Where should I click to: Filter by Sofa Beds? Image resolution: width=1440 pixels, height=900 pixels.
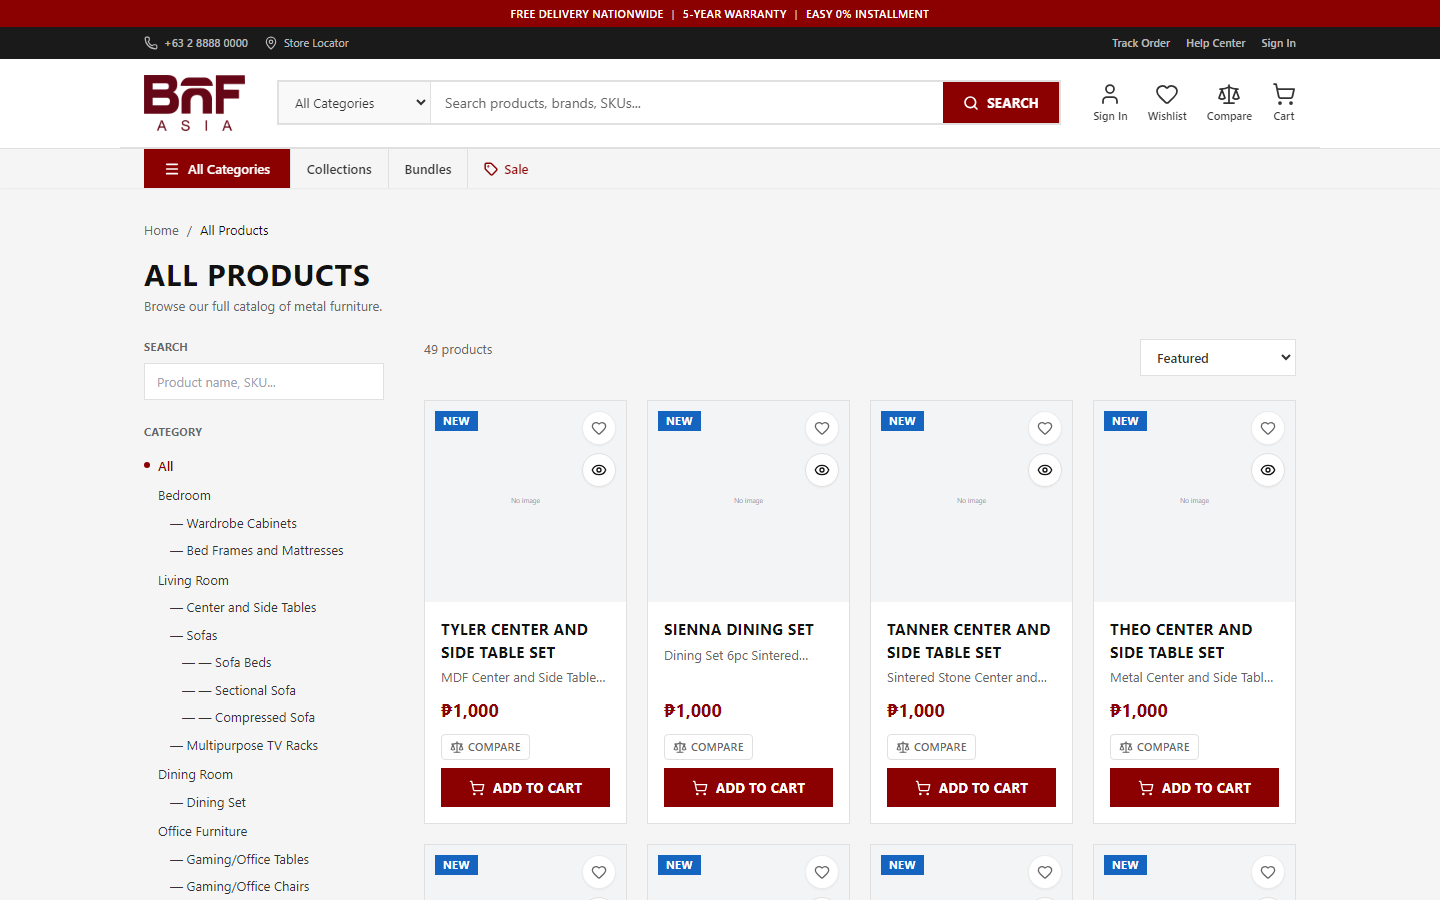[x=227, y=662]
